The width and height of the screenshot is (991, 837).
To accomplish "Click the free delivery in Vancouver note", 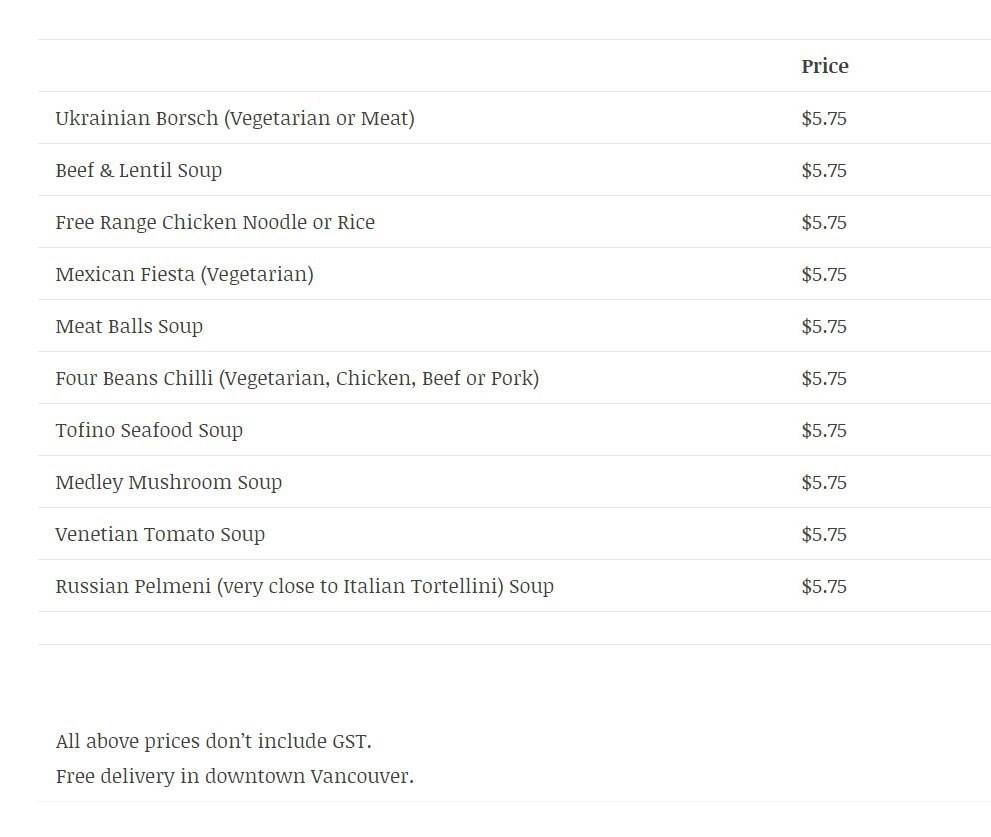I will [x=234, y=776].
